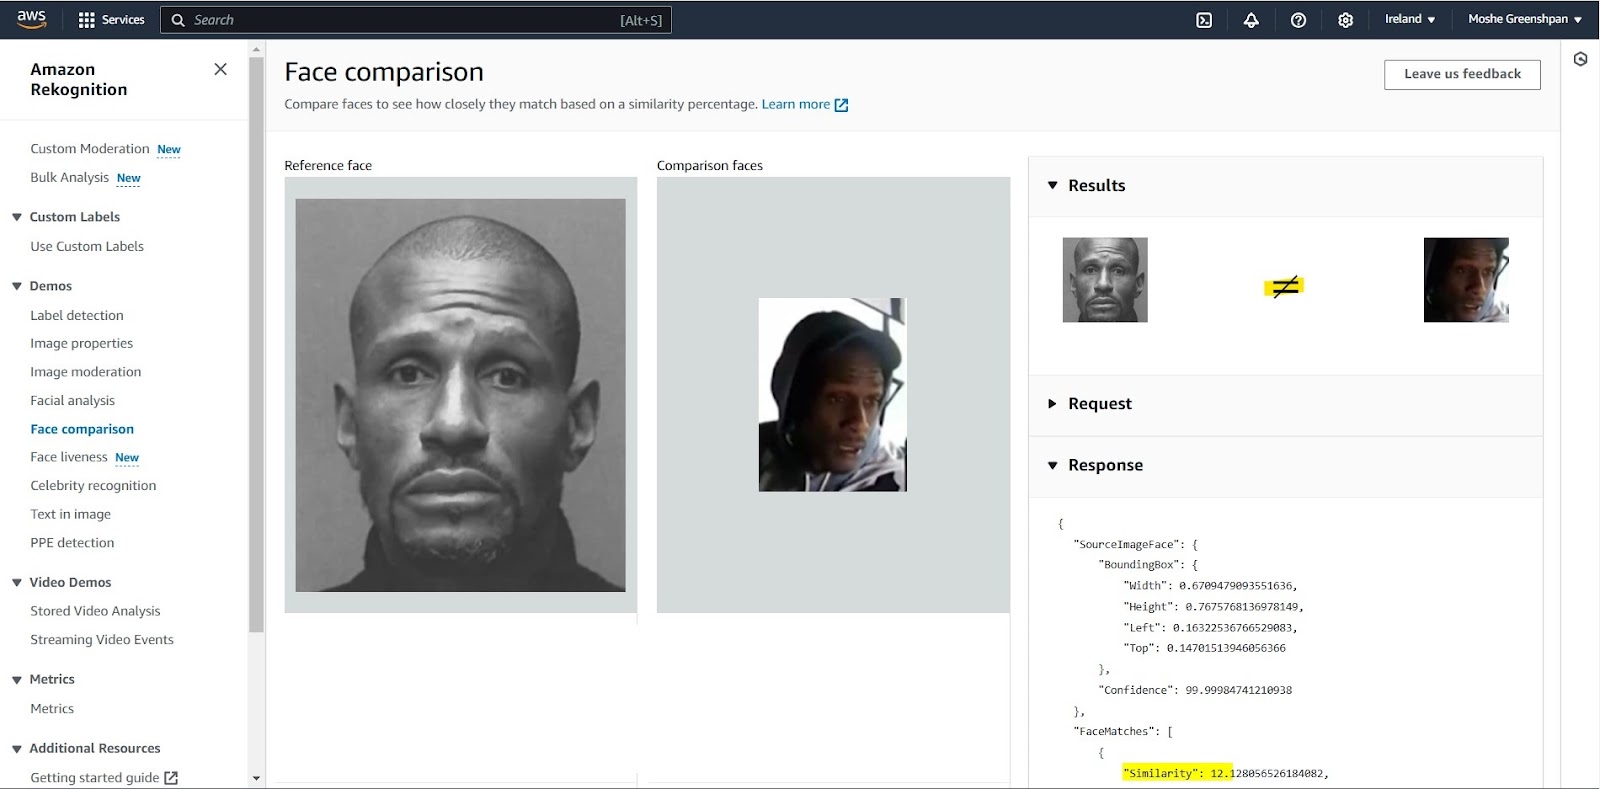Open Stored Video Analysis
Screen dimensions: 1600x789
95,611
